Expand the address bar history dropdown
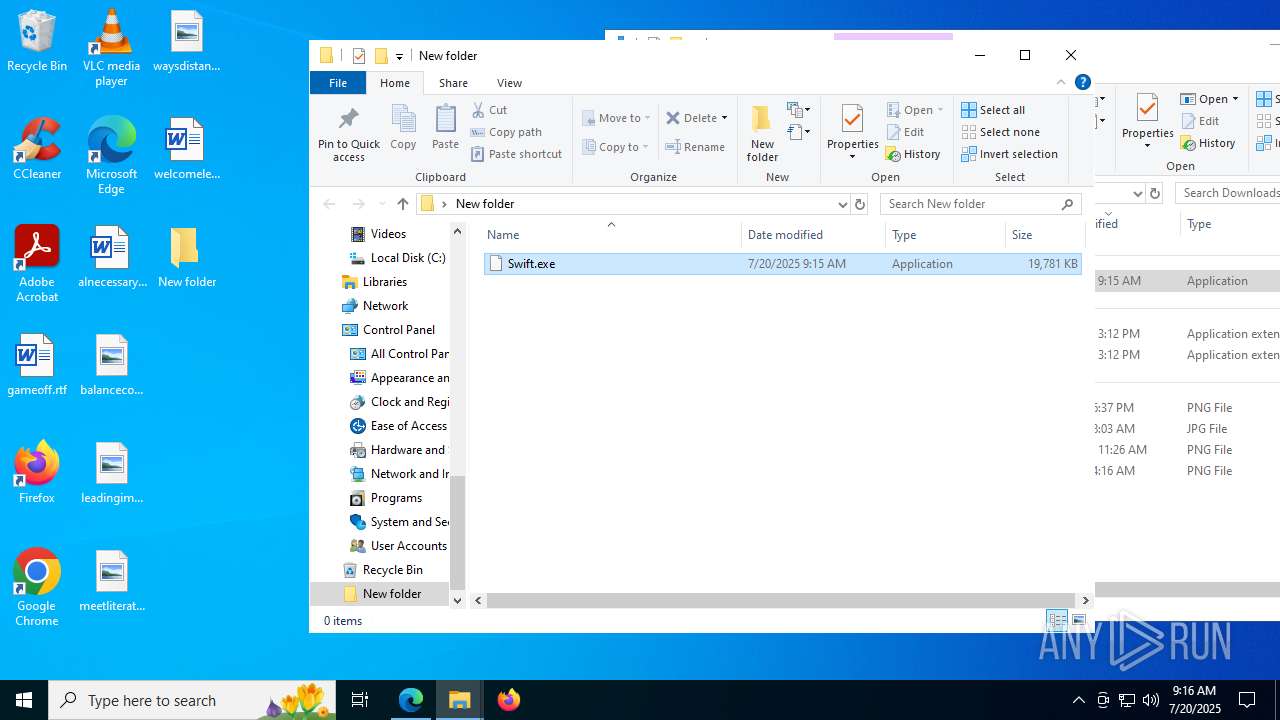This screenshot has width=1280, height=720. [x=842, y=204]
